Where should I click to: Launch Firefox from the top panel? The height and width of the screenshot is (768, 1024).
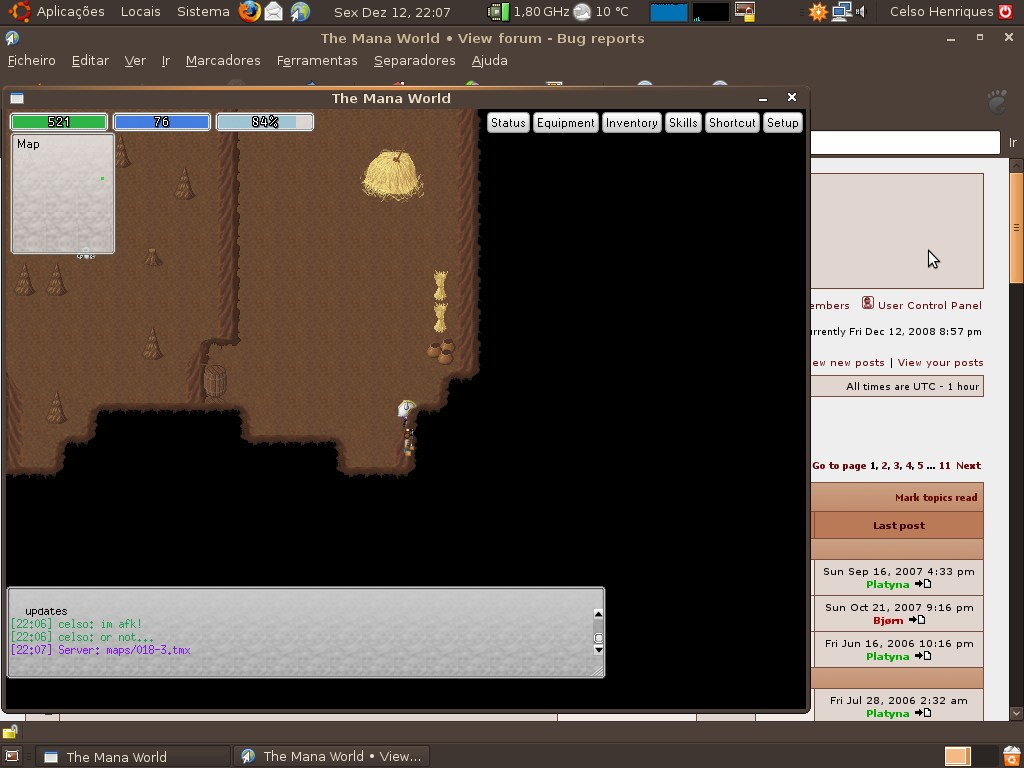pos(249,11)
